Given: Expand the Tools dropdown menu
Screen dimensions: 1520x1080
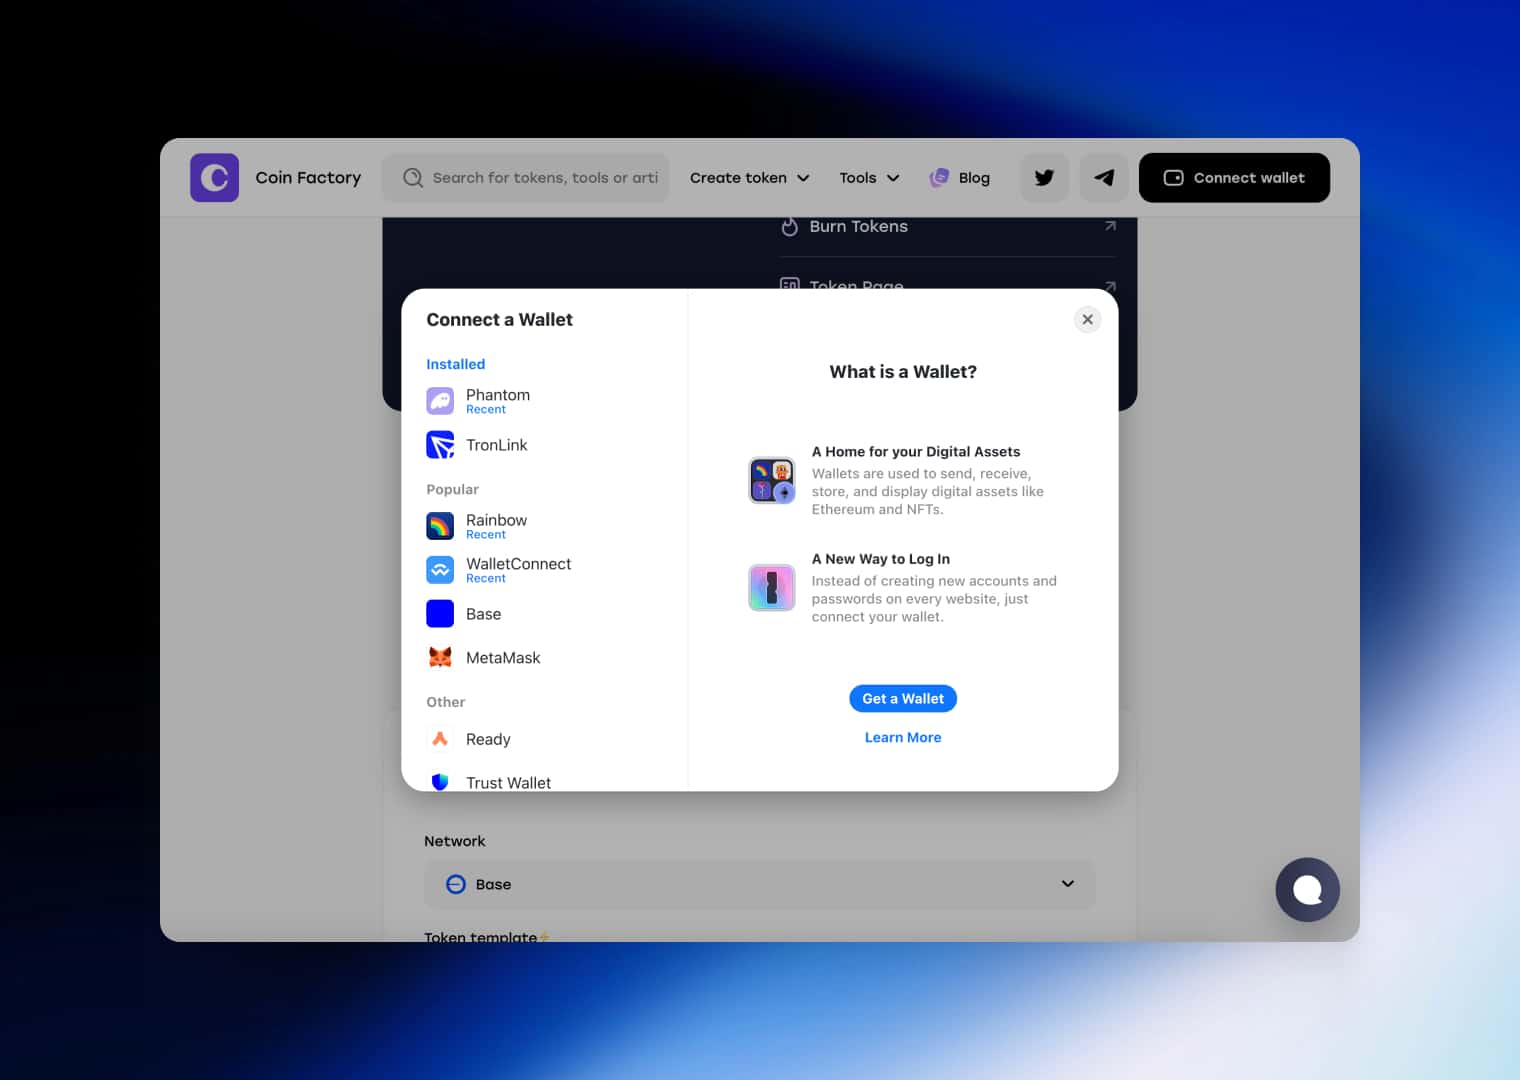Looking at the screenshot, I should click(869, 178).
